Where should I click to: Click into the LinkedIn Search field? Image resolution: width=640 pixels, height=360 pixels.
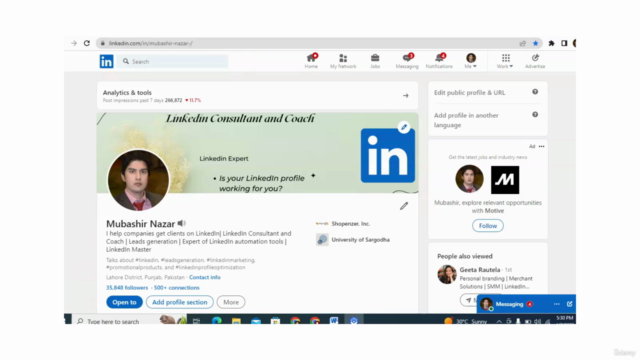point(173,62)
